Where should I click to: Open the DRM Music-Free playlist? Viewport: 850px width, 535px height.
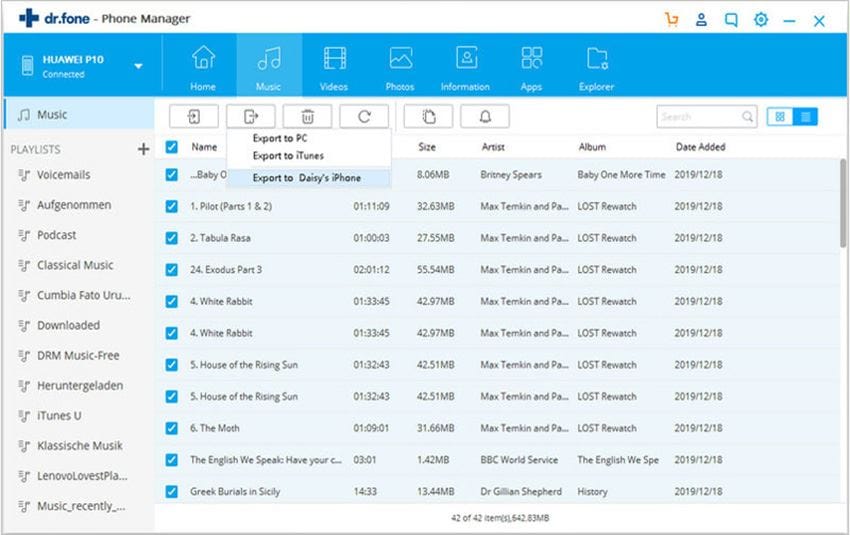tap(78, 356)
